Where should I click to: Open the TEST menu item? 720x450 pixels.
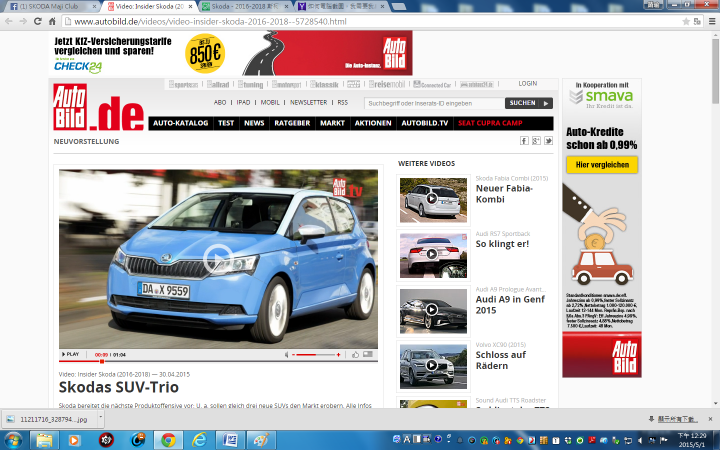click(226, 123)
